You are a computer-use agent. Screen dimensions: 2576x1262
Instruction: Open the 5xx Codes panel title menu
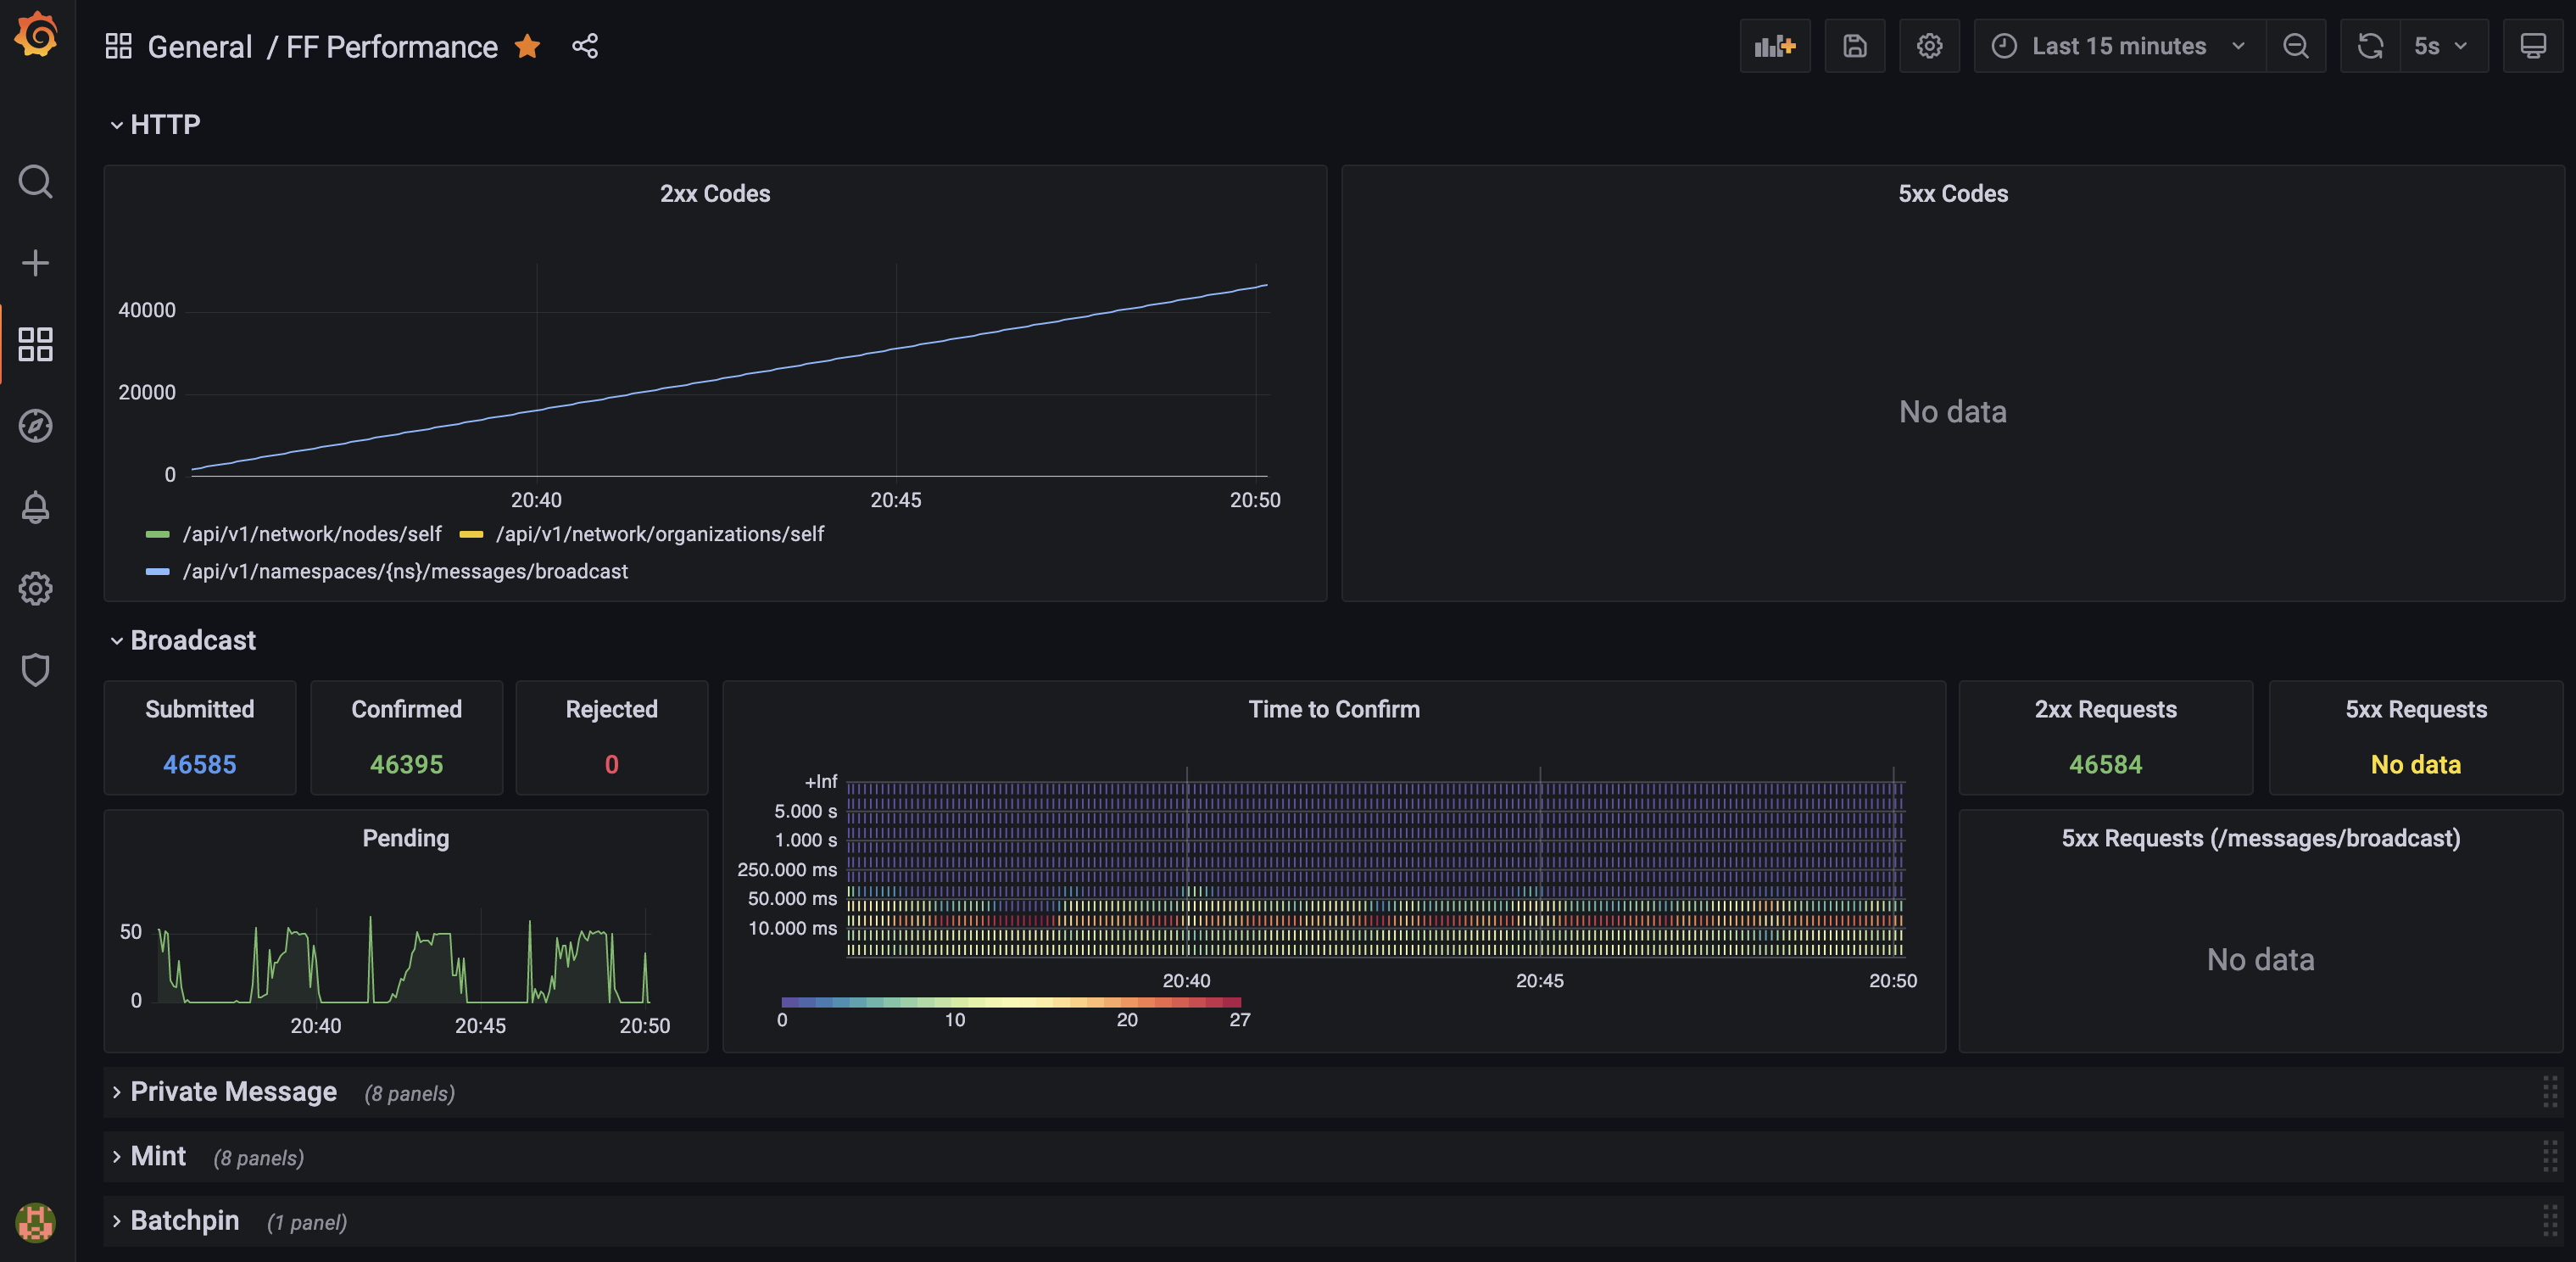click(1953, 194)
